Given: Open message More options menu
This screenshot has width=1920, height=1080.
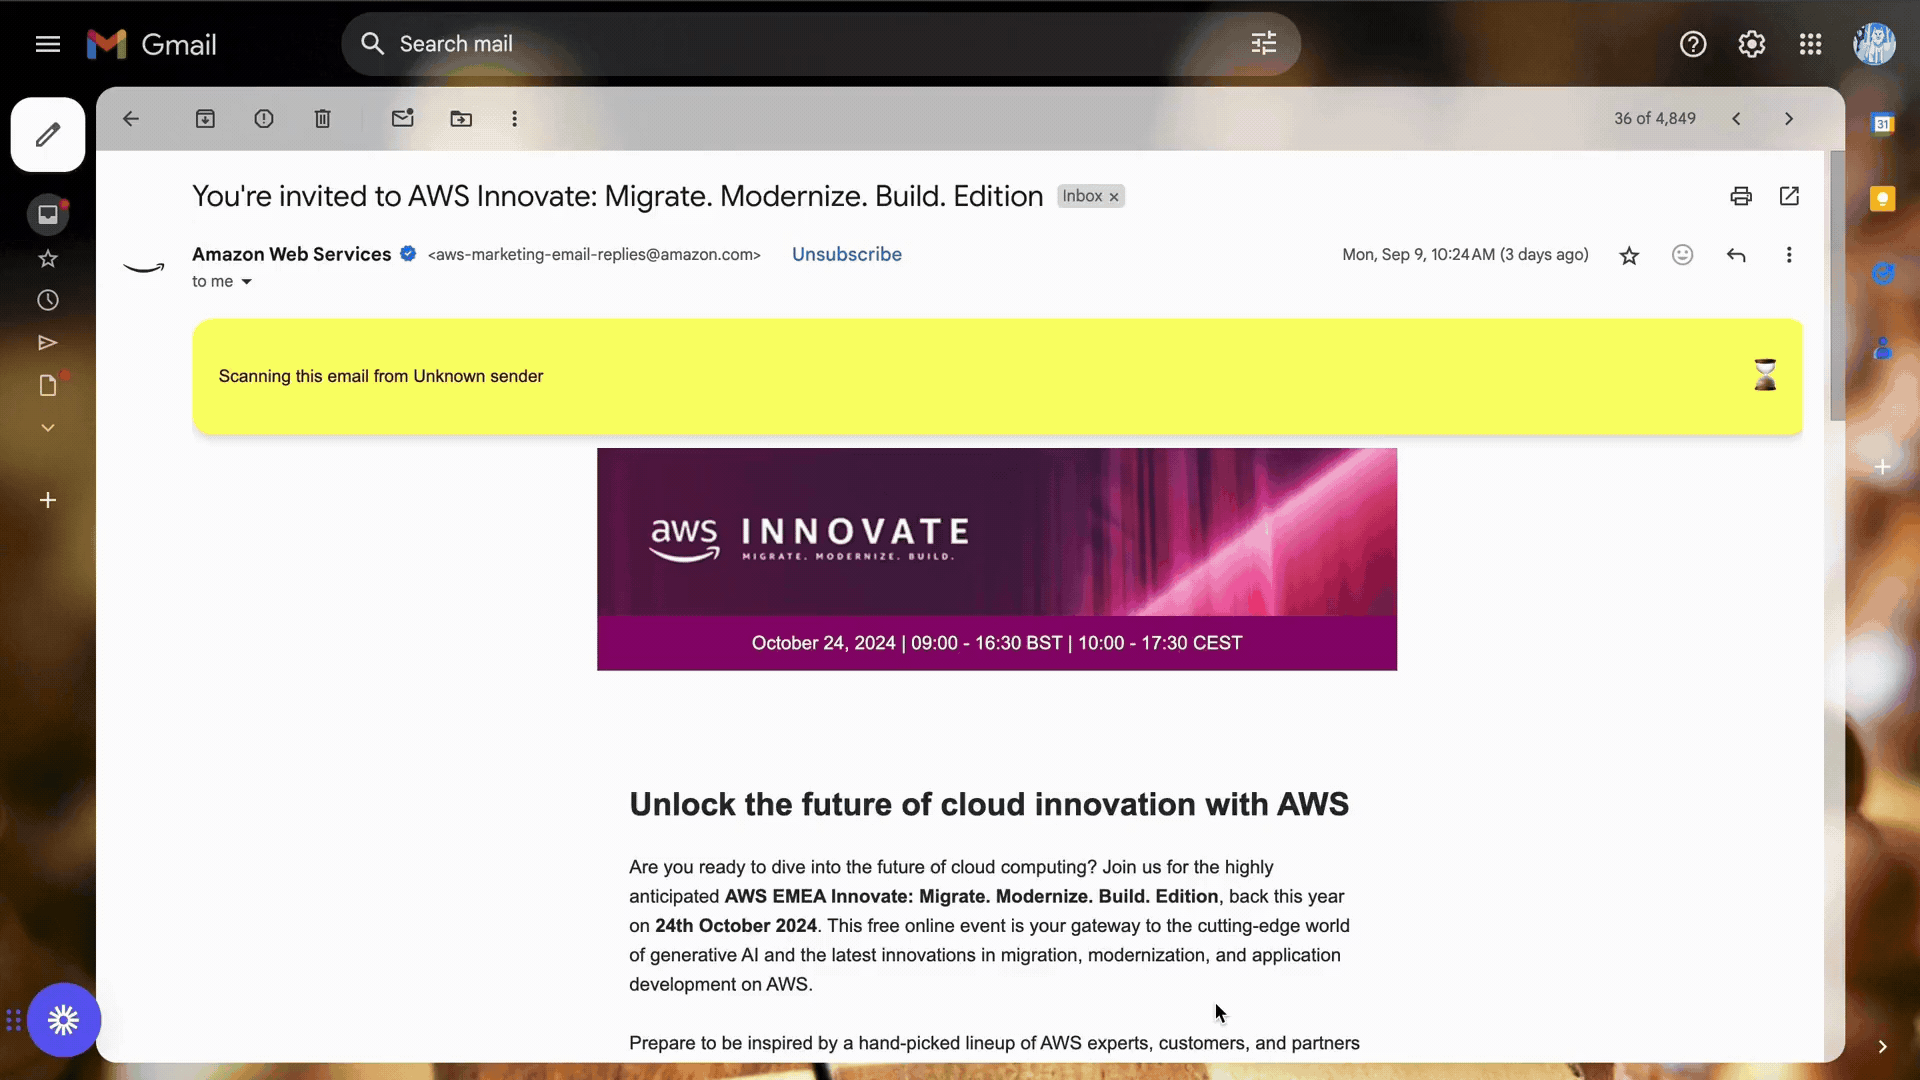Looking at the screenshot, I should (x=1789, y=255).
